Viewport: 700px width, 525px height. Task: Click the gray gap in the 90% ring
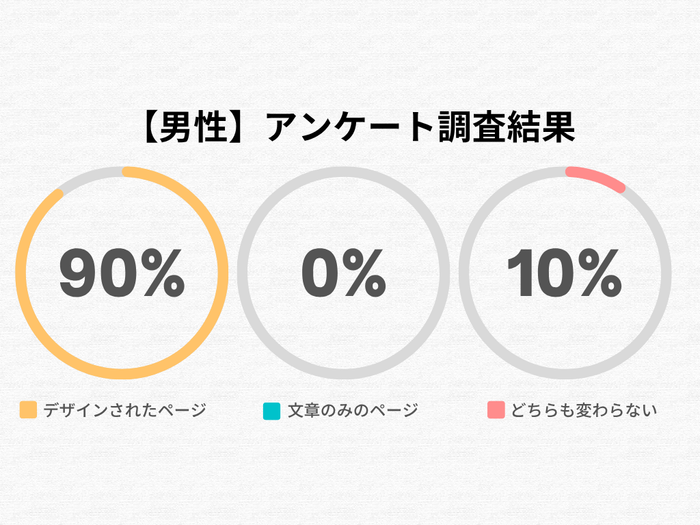[88, 176]
